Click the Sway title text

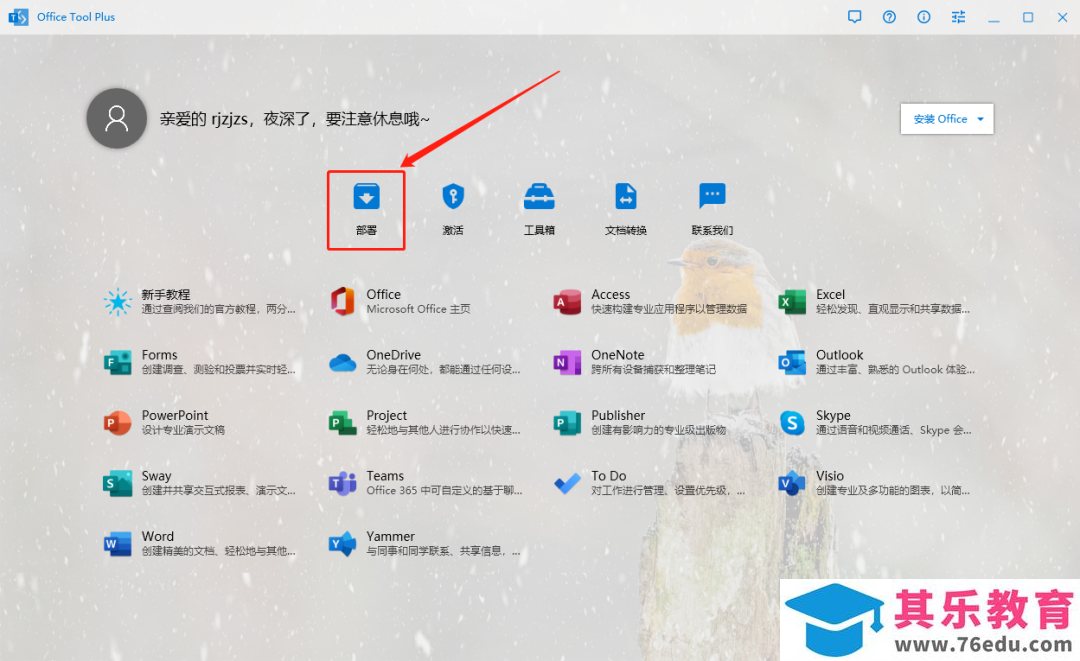[156, 476]
